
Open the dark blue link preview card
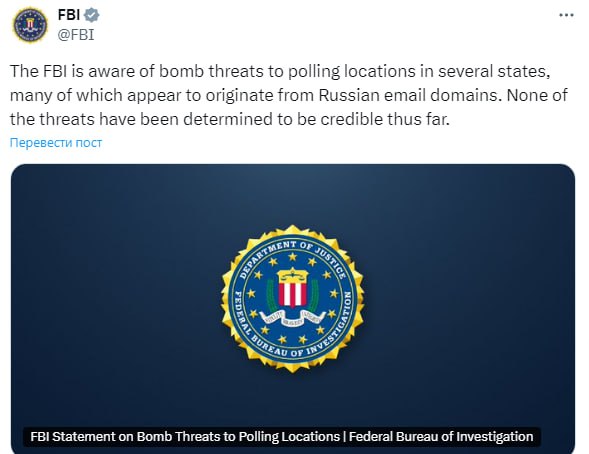[x=293, y=309]
